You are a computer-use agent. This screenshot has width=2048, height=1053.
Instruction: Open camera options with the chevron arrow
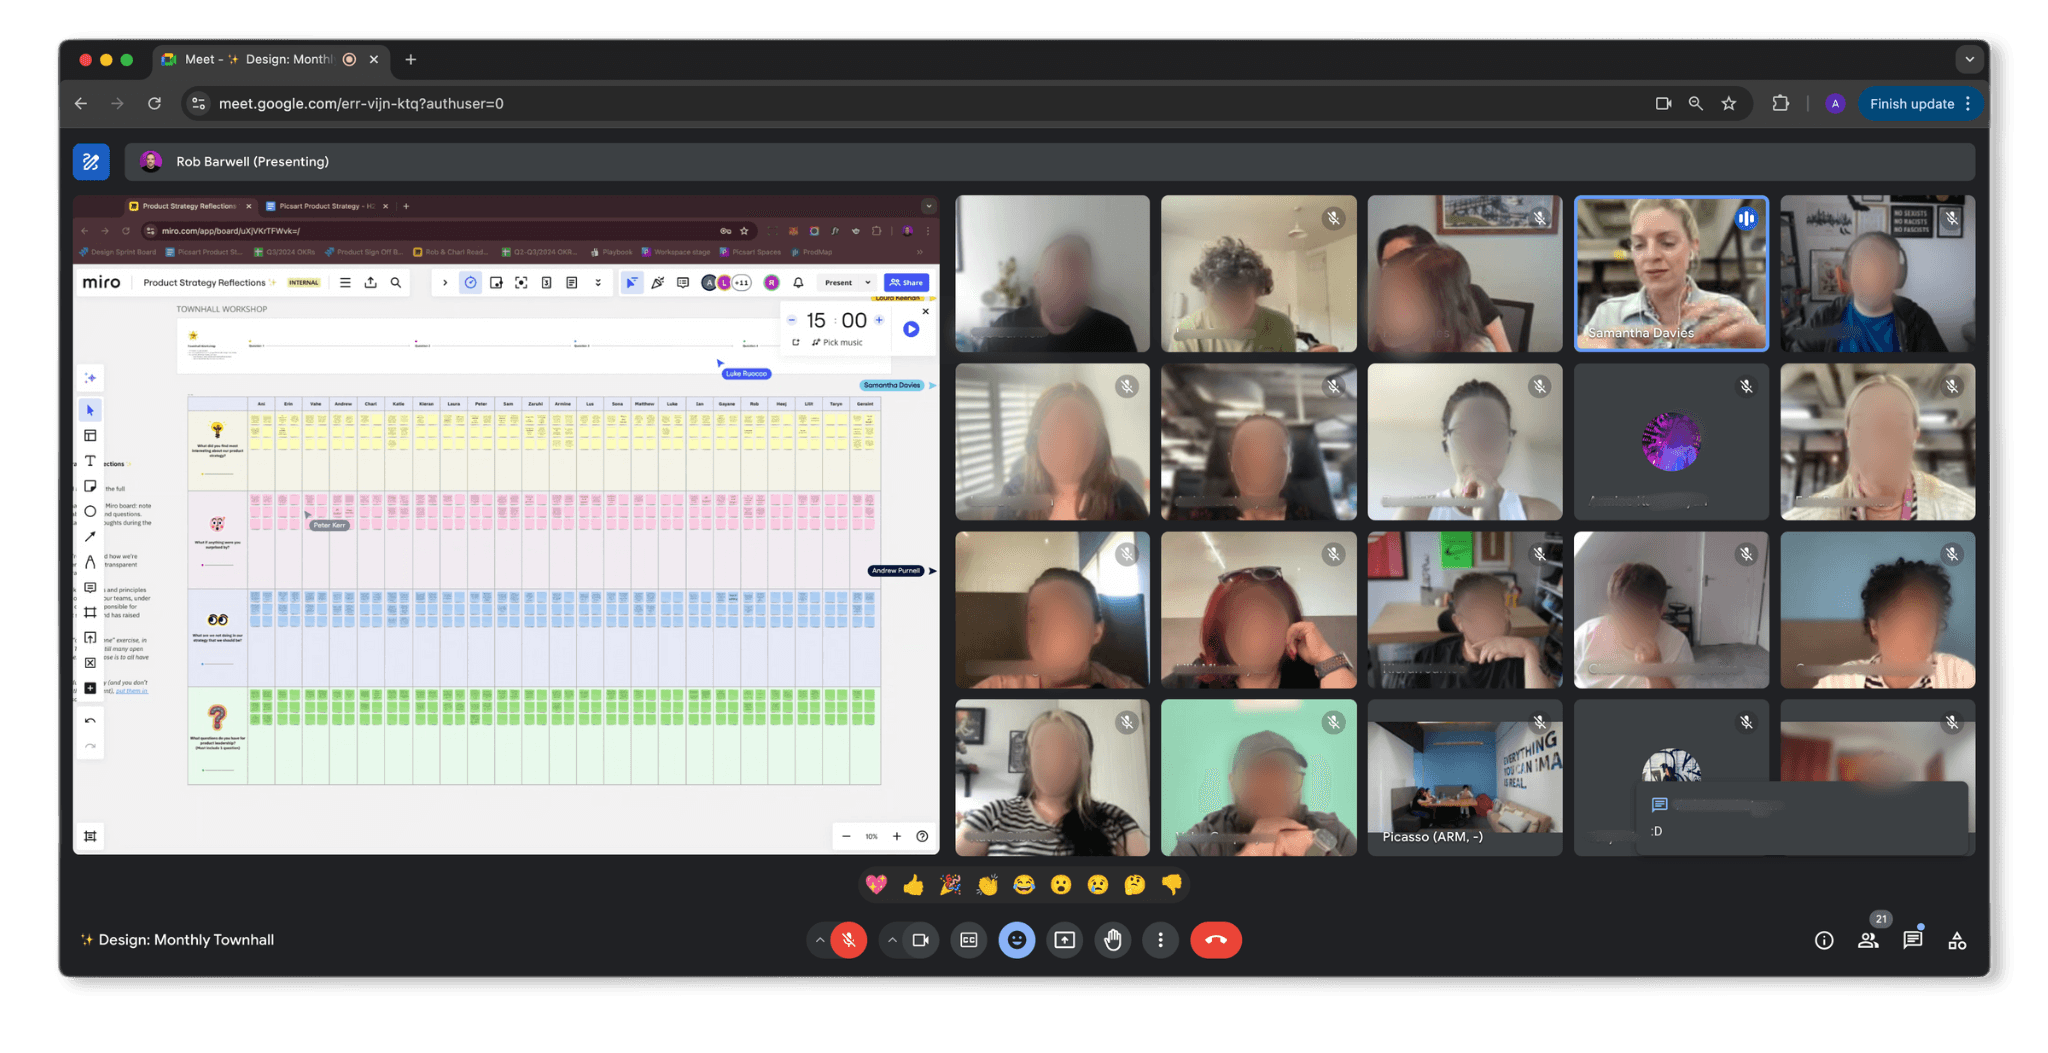tap(892, 940)
